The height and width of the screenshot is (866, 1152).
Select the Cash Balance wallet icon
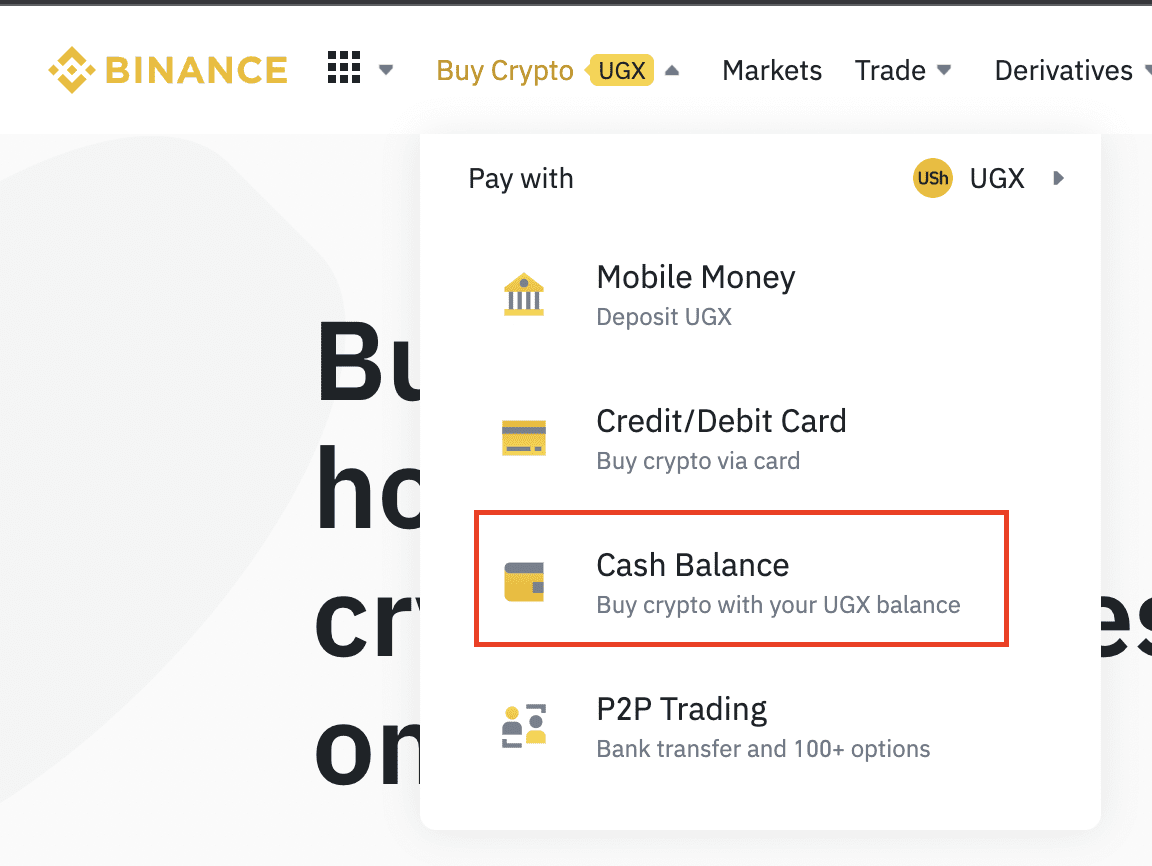[522, 581]
